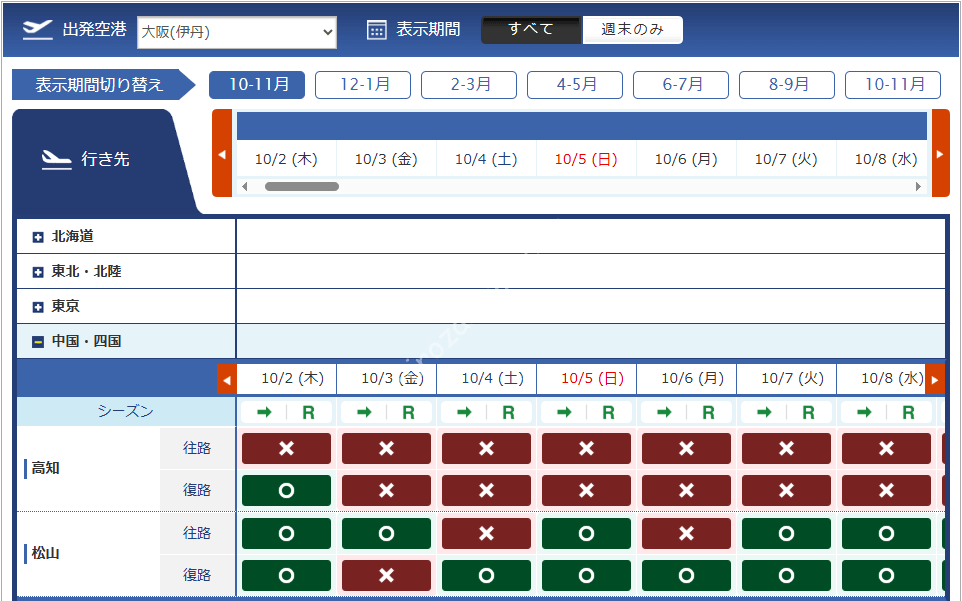Image resolution: width=962 pixels, height=601 pixels.
Task: Click the landing airplane icon beside 行き先
Action: (x=56, y=160)
